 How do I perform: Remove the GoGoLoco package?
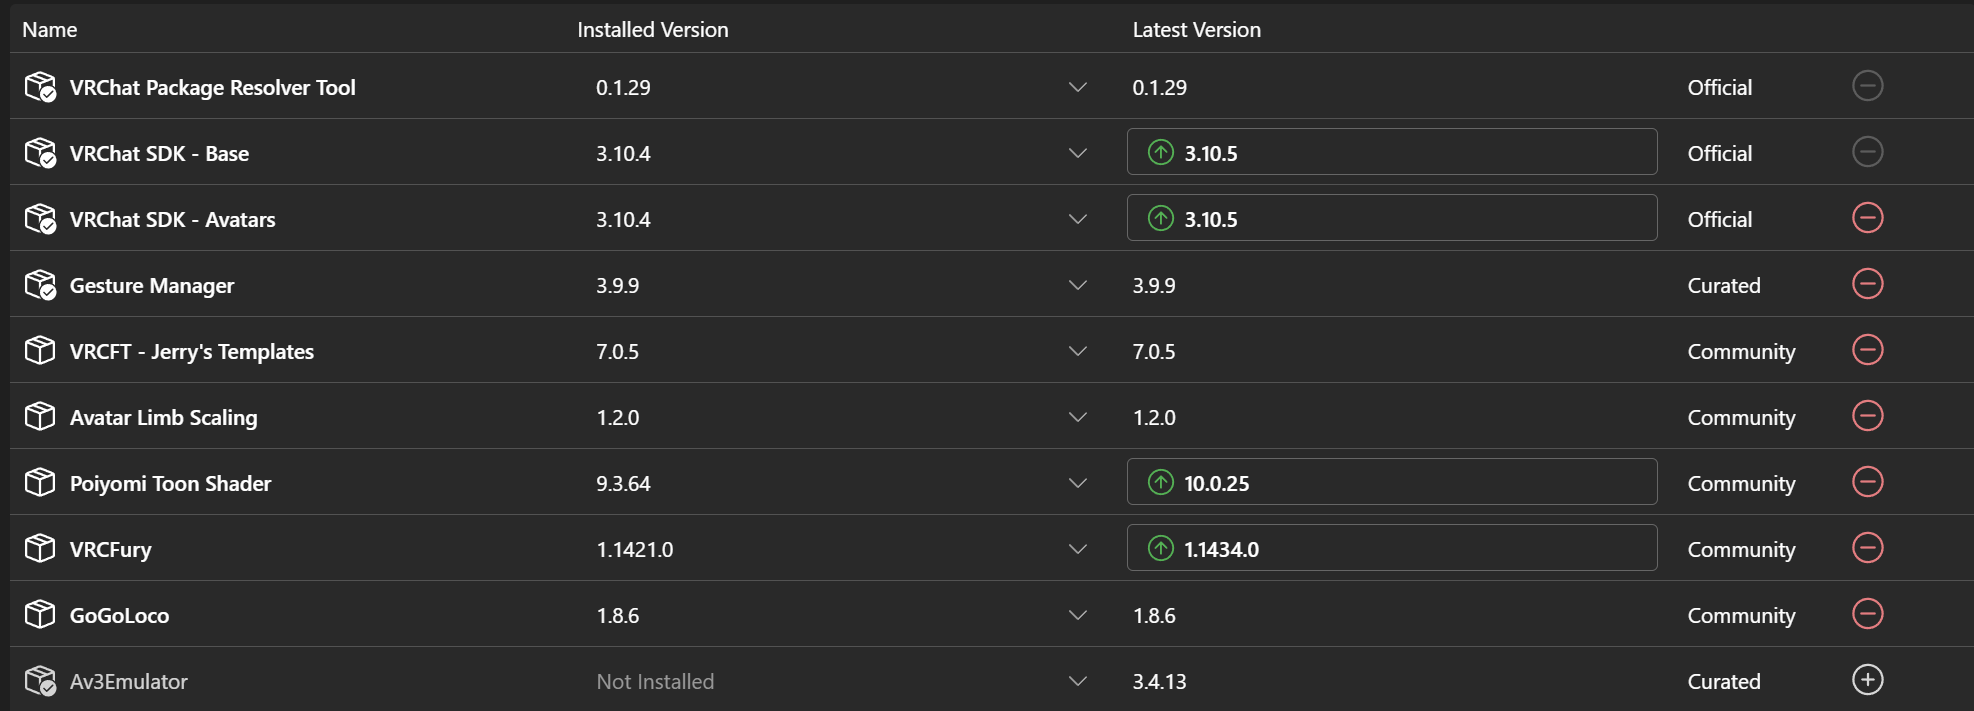[x=1867, y=614]
